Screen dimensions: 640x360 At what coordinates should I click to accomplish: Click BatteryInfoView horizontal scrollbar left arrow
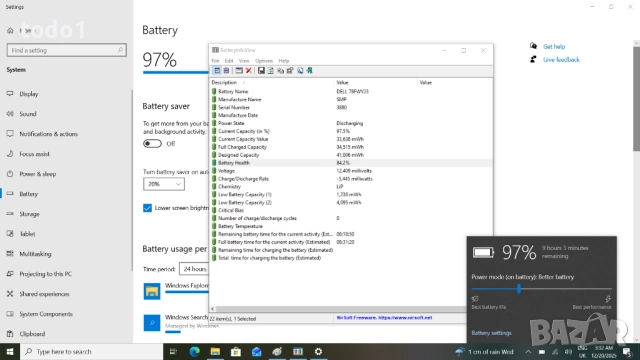click(212, 309)
